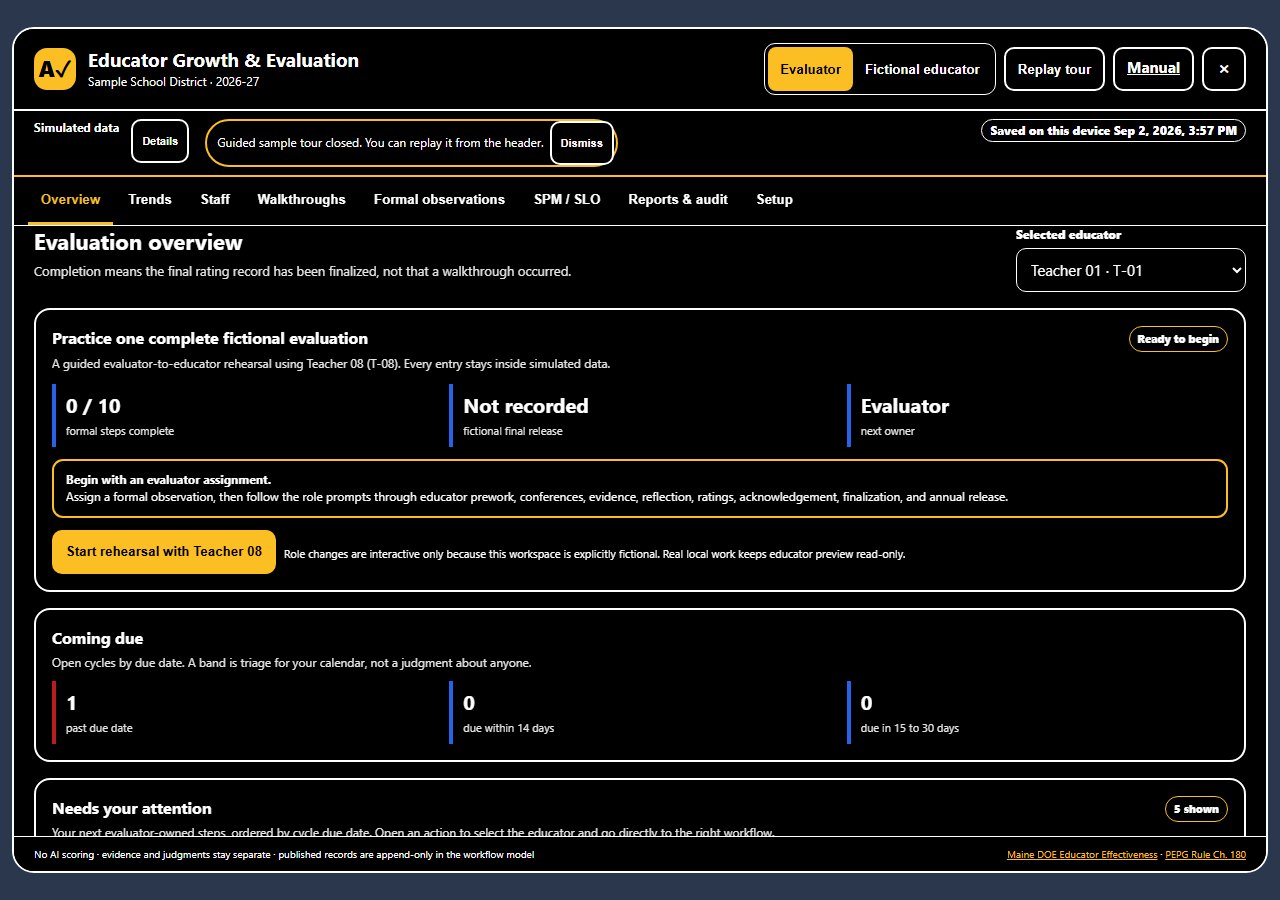Click the Sample School District 2026-27 subtitle
Image resolution: width=1280 pixels, height=900 pixels.
[x=174, y=82]
